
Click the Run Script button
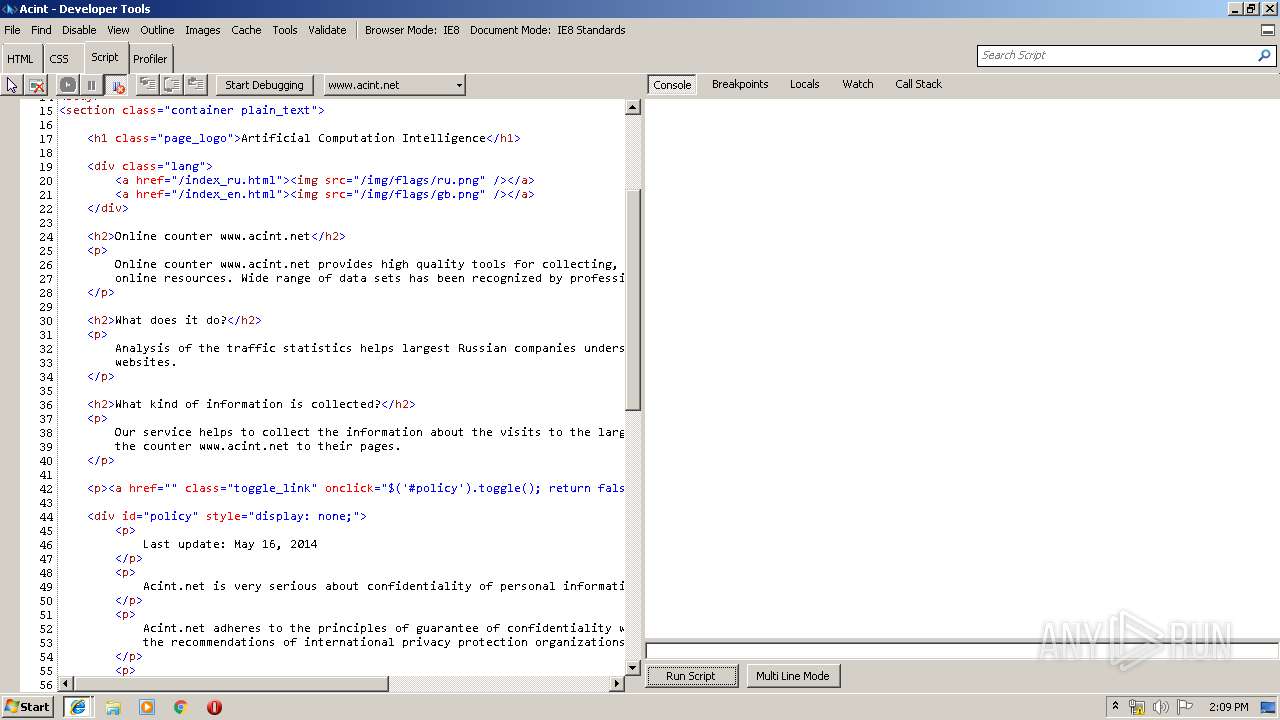click(x=691, y=676)
